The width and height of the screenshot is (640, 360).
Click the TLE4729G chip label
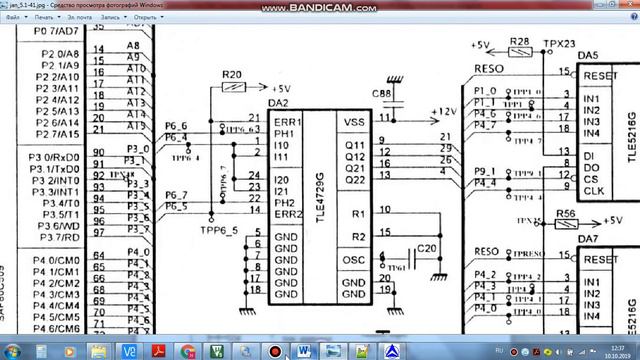tap(320, 198)
